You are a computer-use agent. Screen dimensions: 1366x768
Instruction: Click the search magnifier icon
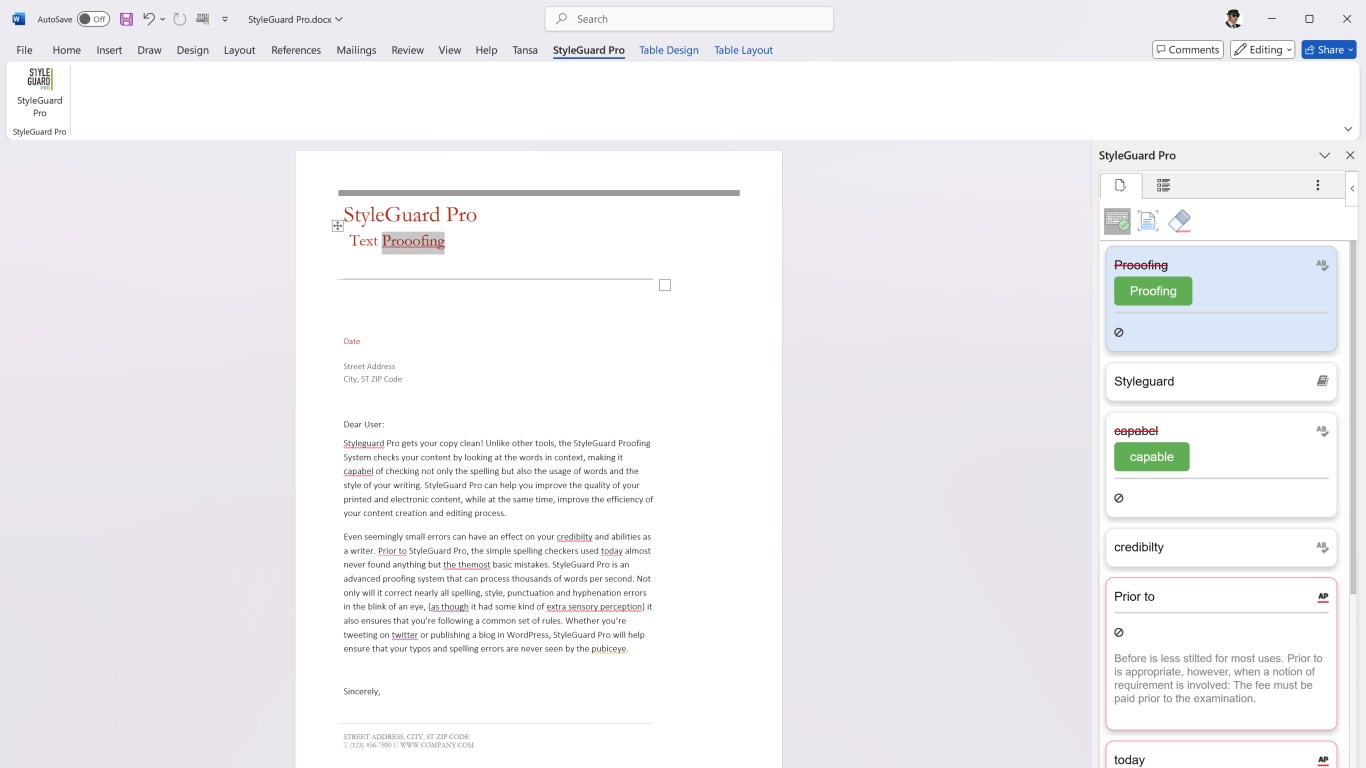(562, 19)
